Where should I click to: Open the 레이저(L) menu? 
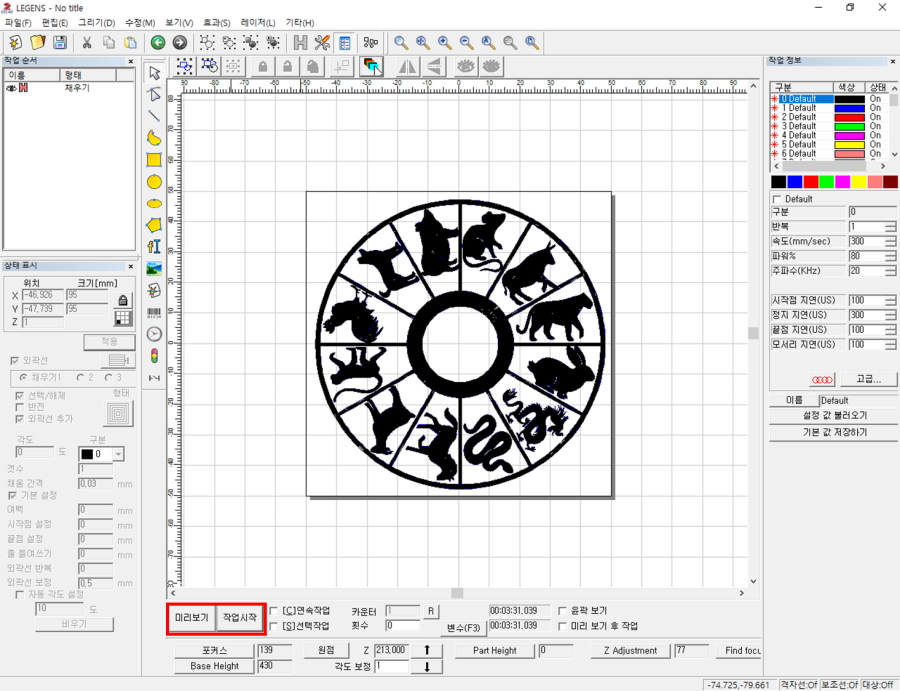click(x=258, y=22)
